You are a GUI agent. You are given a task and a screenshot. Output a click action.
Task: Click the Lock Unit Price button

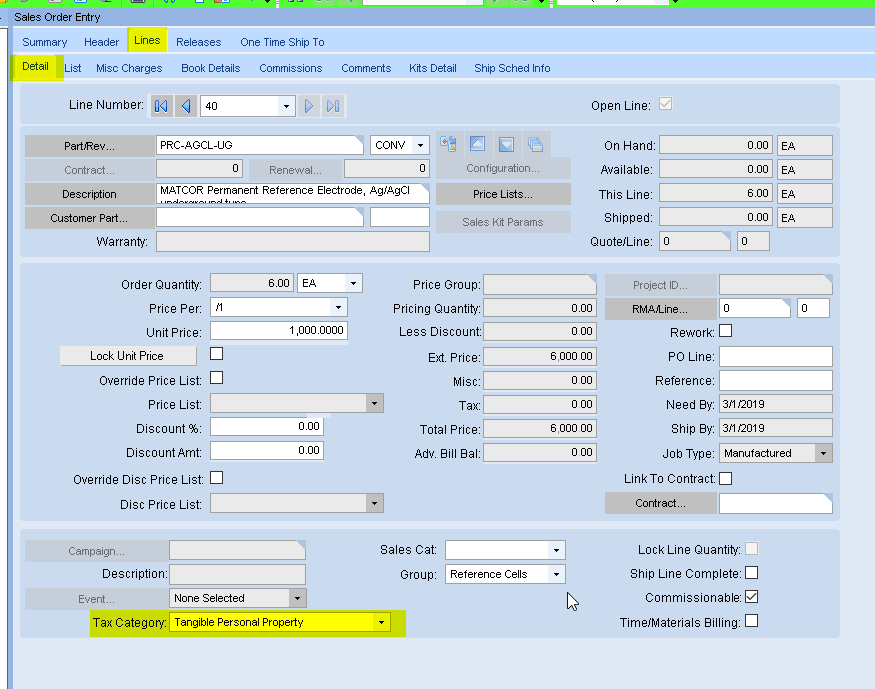(128, 356)
